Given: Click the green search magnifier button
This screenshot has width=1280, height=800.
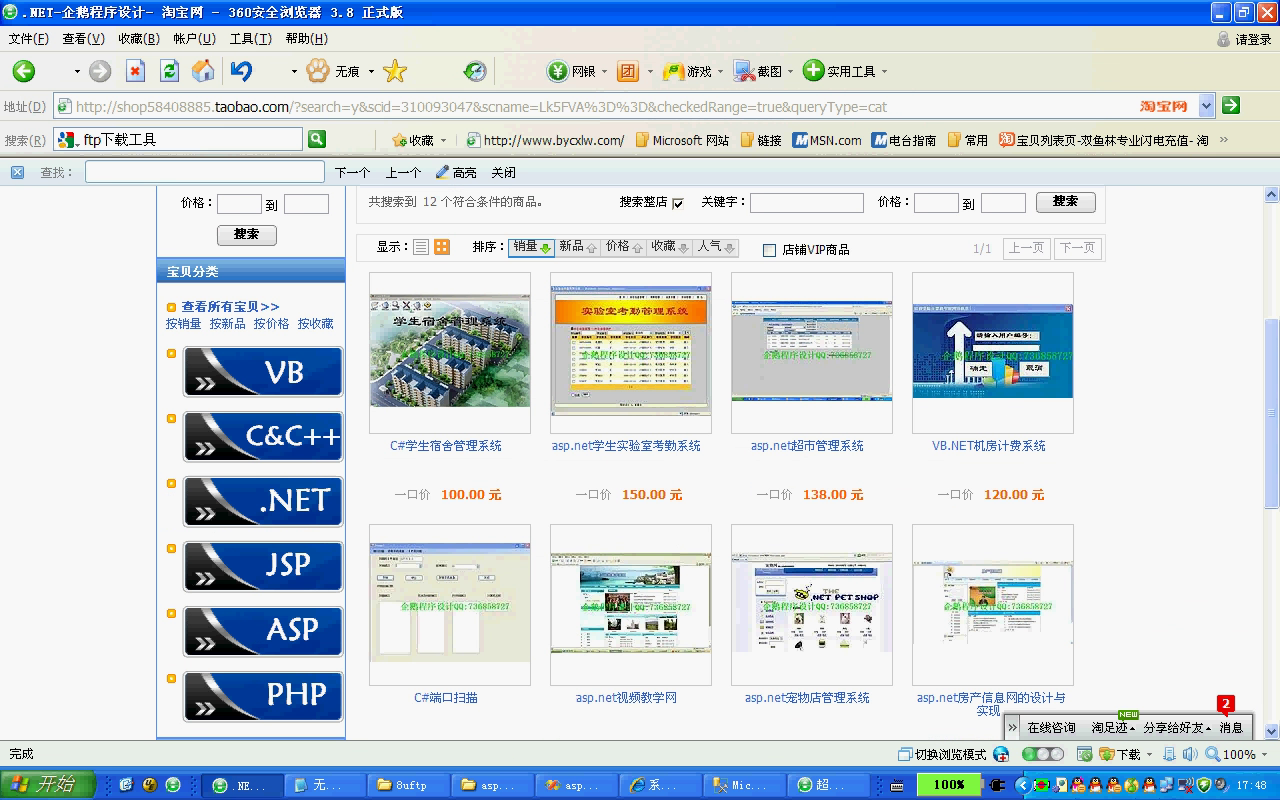Looking at the screenshot, I should coord(317,139).
